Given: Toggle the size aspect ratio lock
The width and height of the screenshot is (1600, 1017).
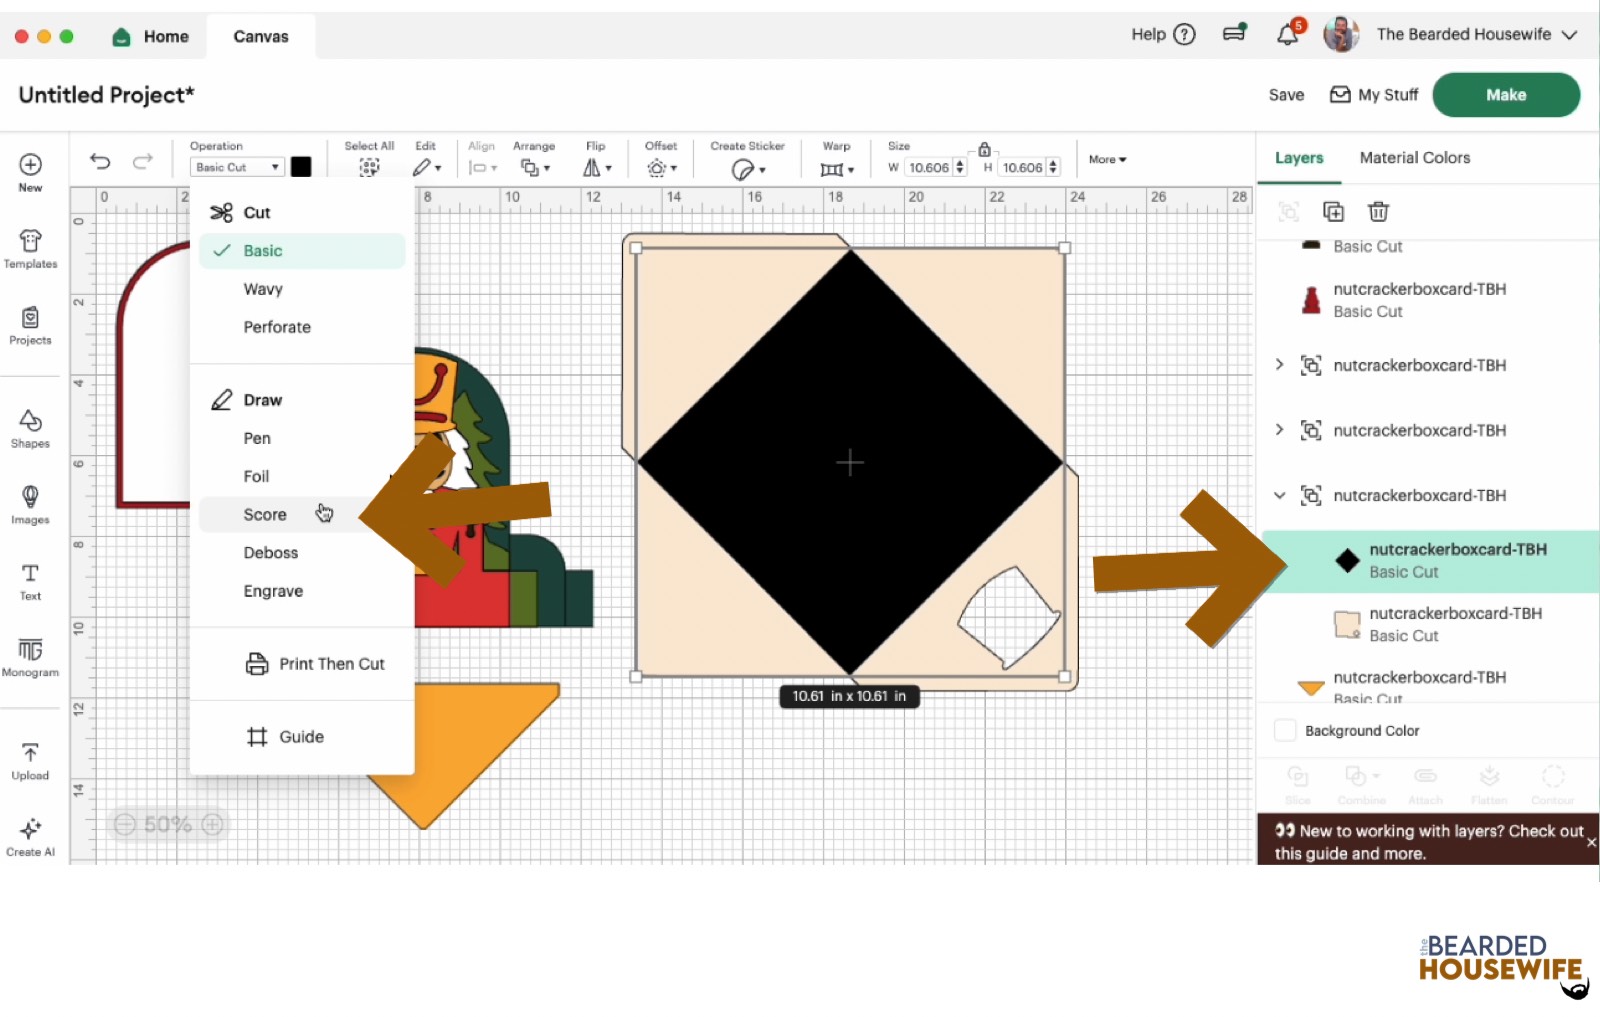Looking at the screenshot, I should pos(984,149).
